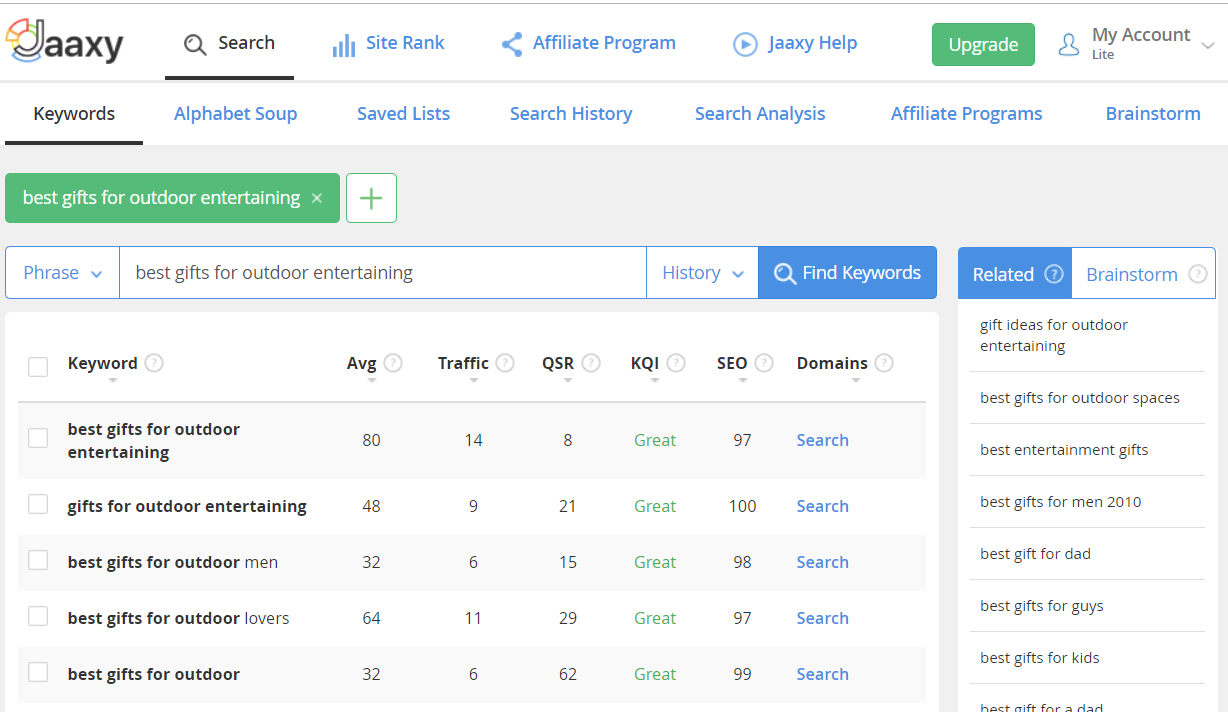Click Search domains link for 'best gifts for outdoor' row
Viewport: 1228px width, 712px height.
[822, 674]
